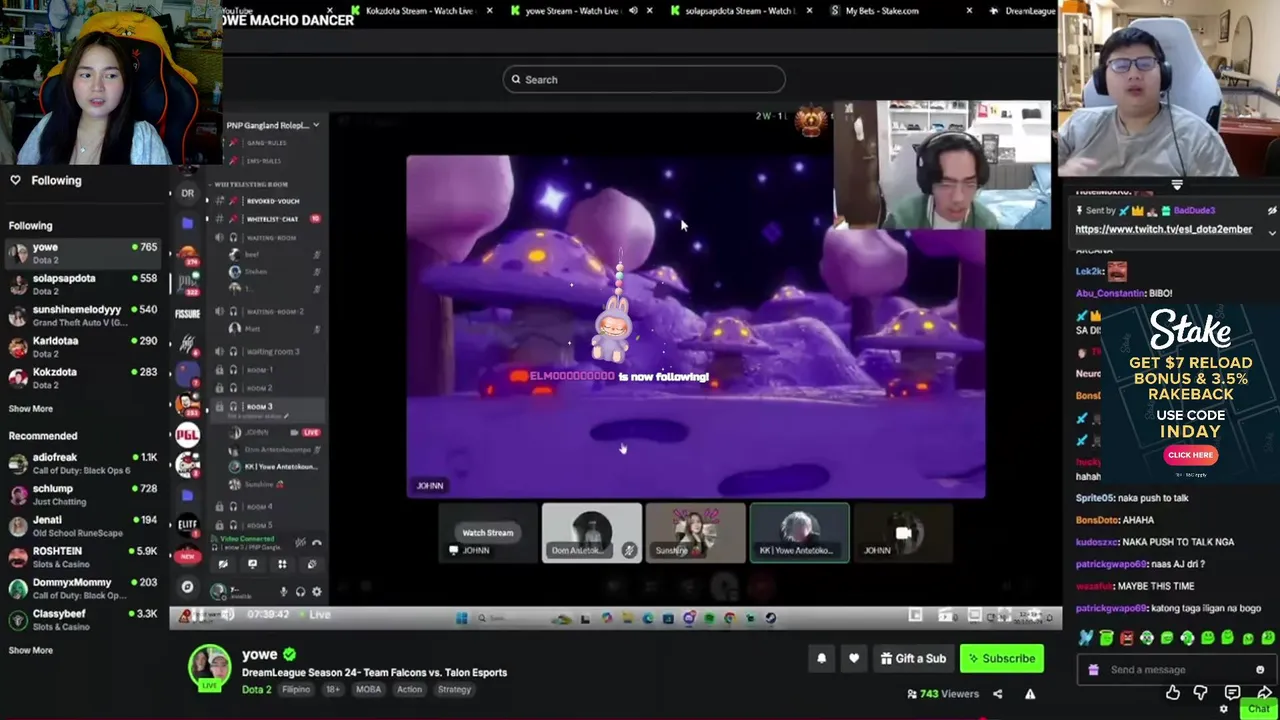This screenshot has height=720, width=1280.
Task: Select Sunshine participant tile
Action: pos(695,533)
